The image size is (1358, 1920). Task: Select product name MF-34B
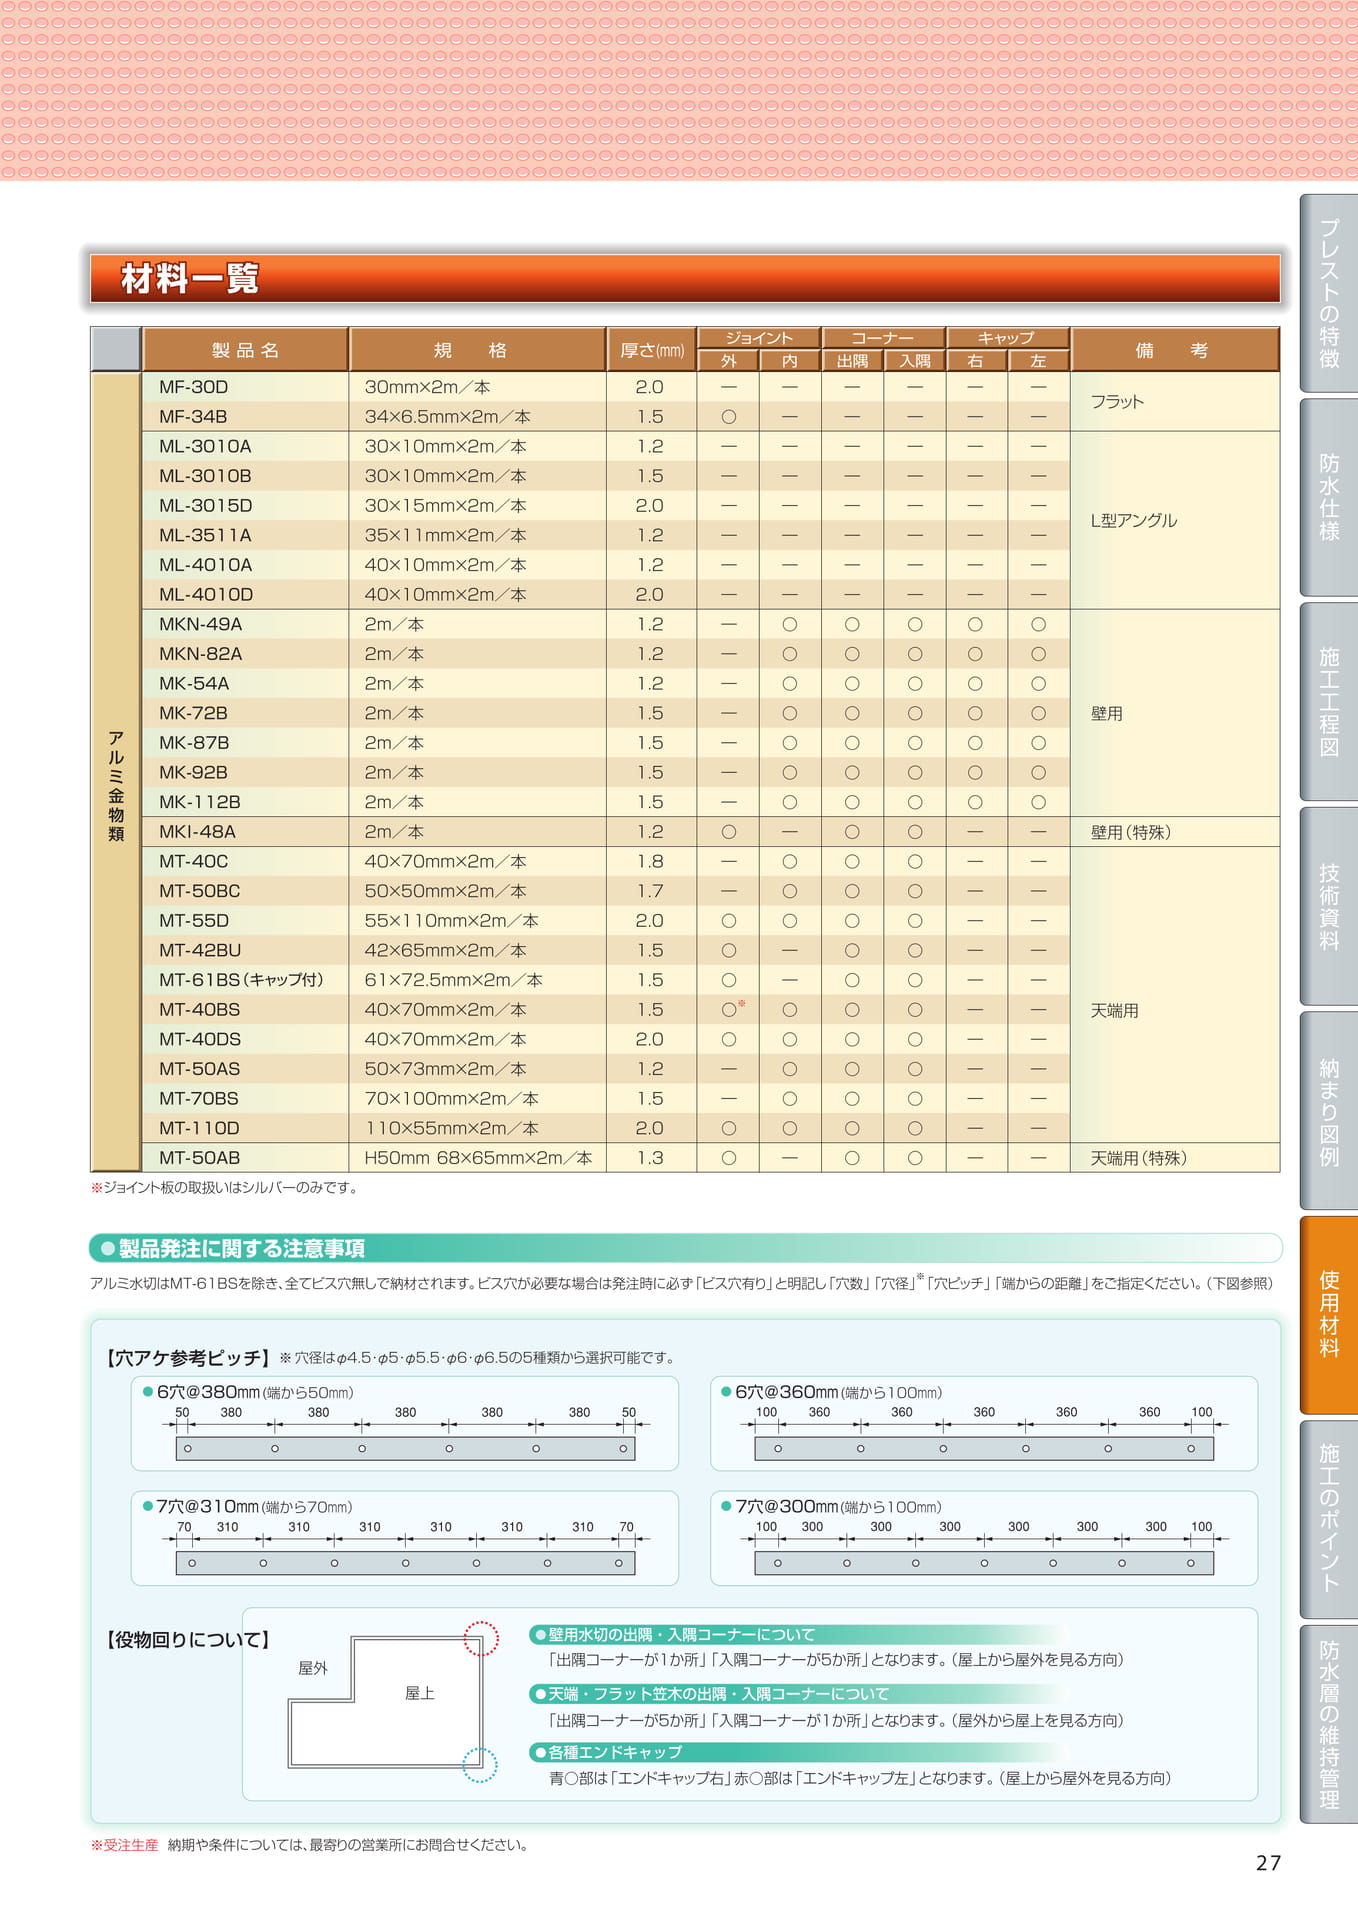coord(193,417)
